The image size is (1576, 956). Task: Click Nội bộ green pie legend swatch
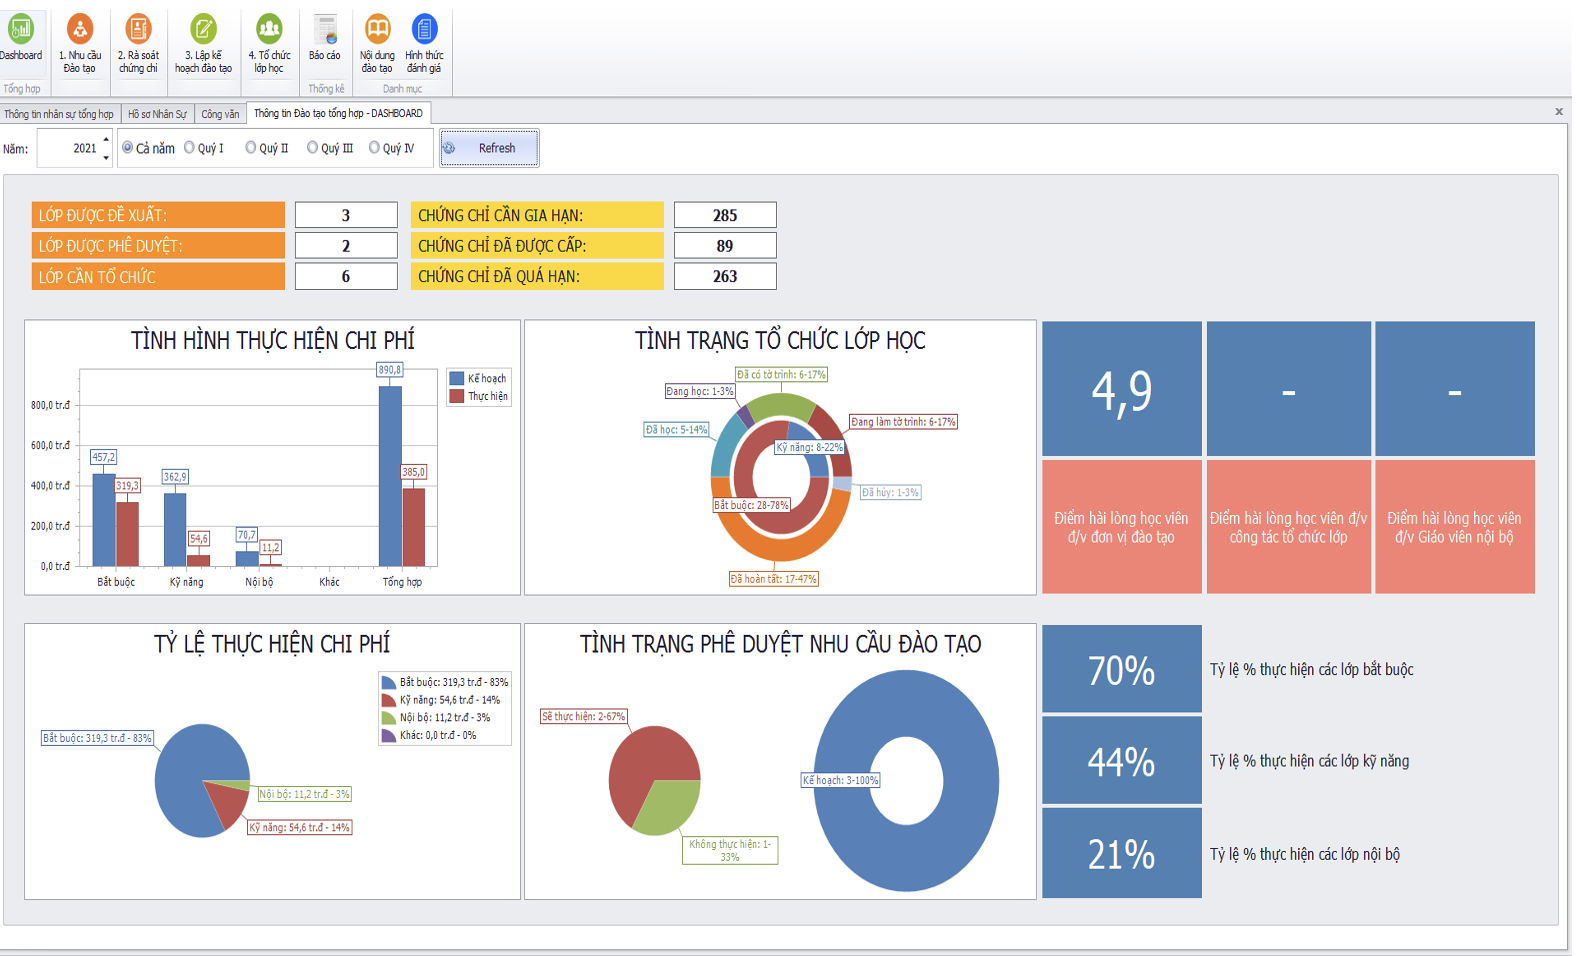[389, 717]
